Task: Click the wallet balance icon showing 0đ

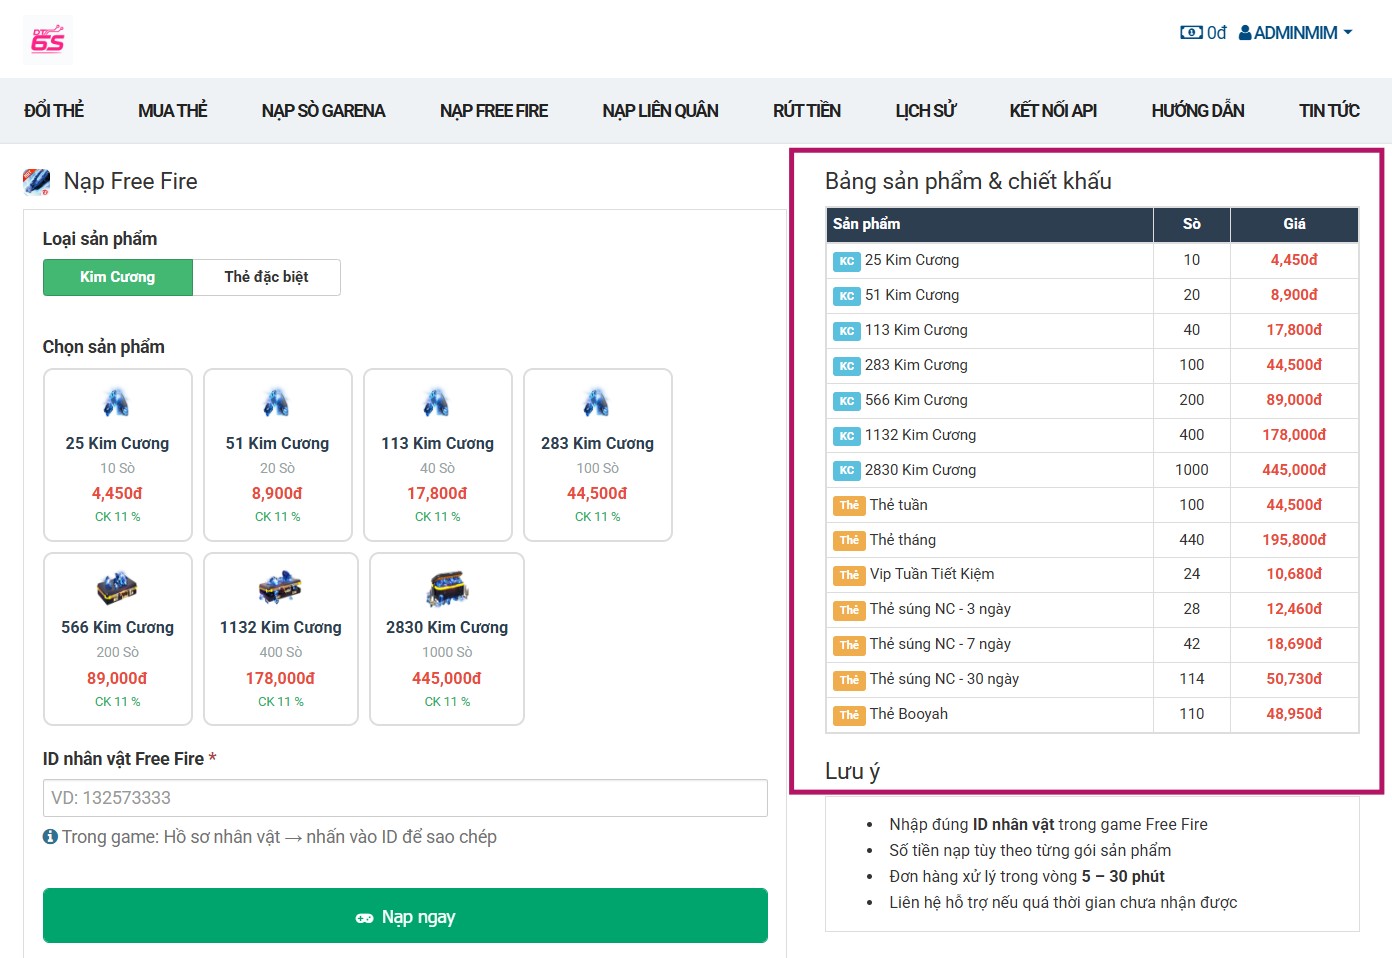Action: pos(1191,33)
